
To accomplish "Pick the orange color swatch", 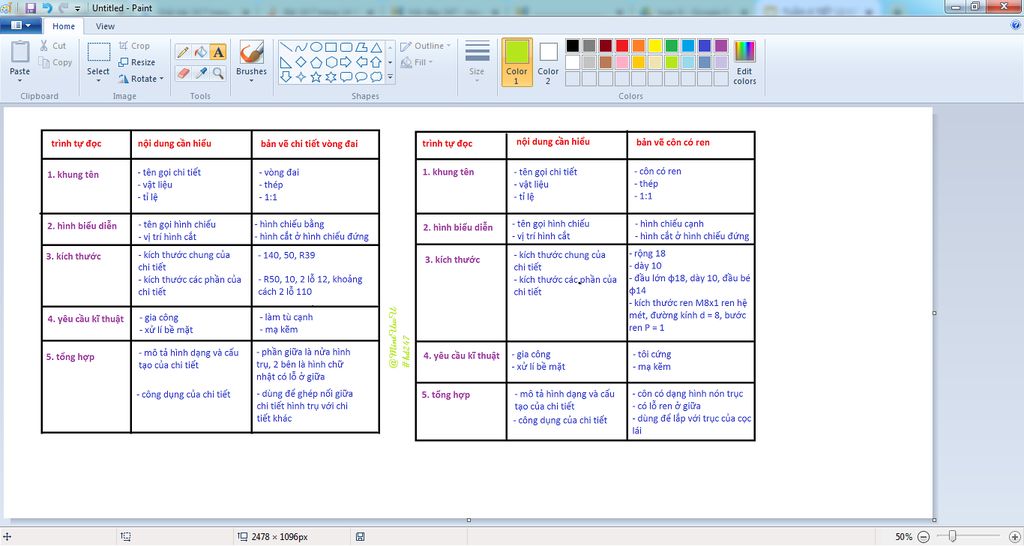I will 639,46.
